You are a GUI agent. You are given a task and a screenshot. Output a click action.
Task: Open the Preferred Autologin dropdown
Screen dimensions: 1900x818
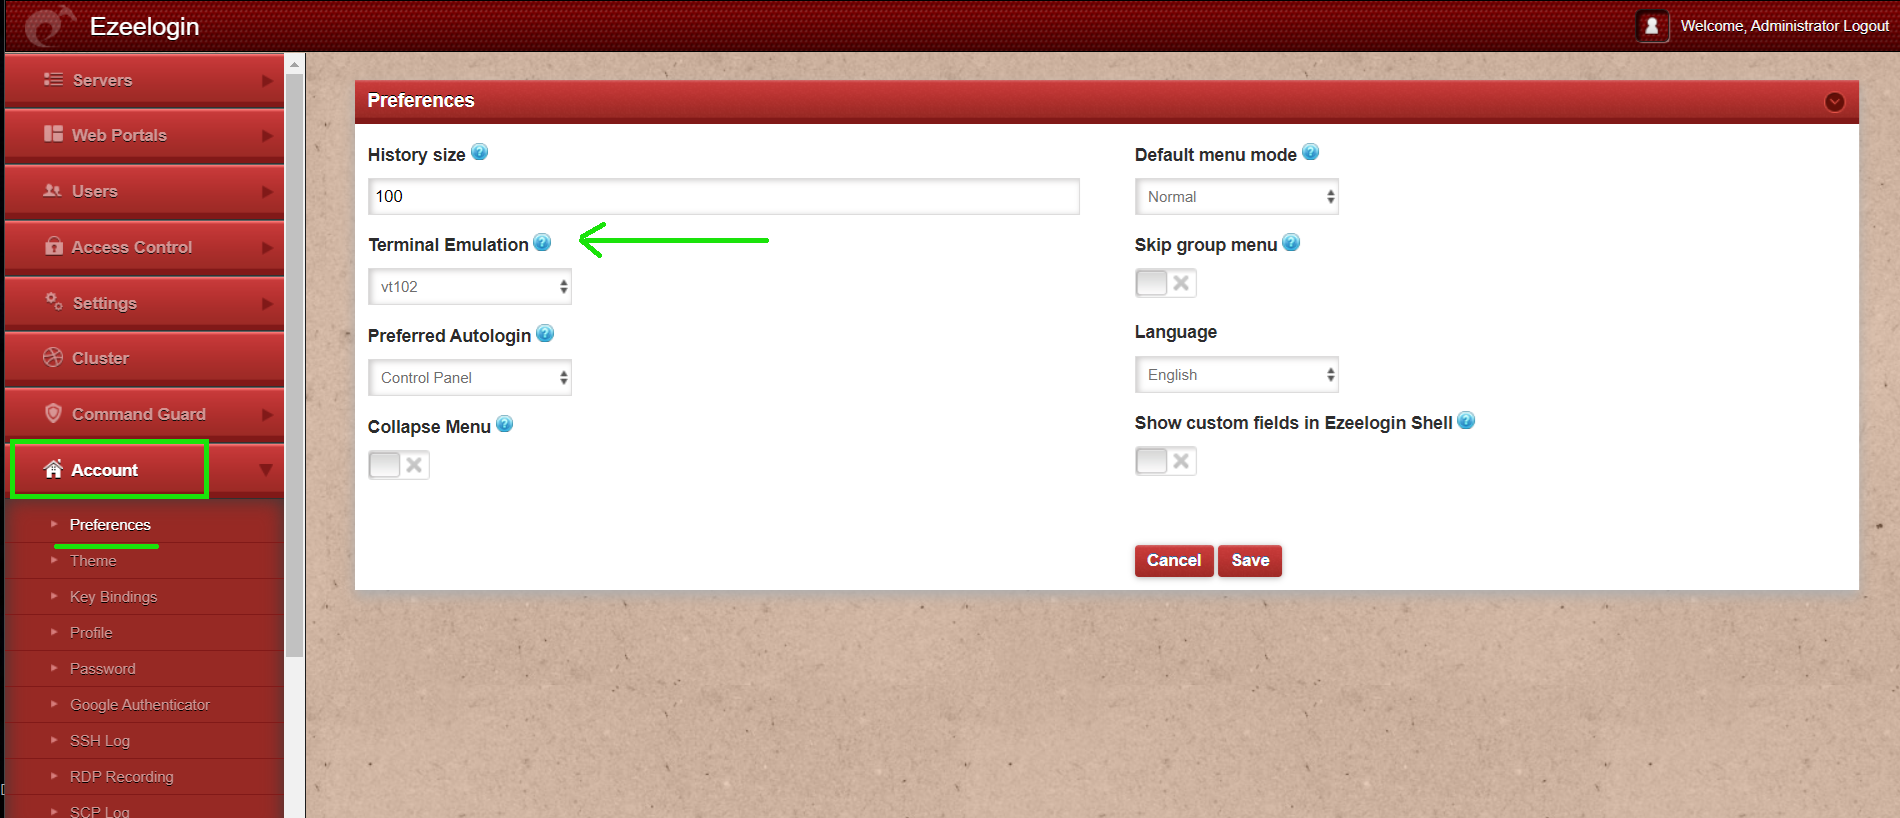(470, 378)
